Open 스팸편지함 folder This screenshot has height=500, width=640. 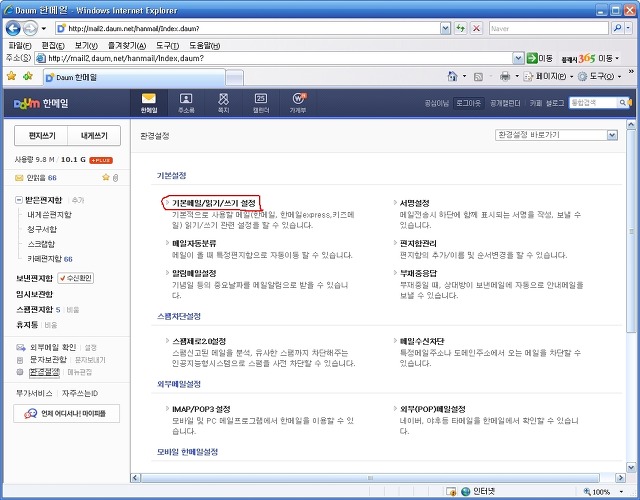34,309
